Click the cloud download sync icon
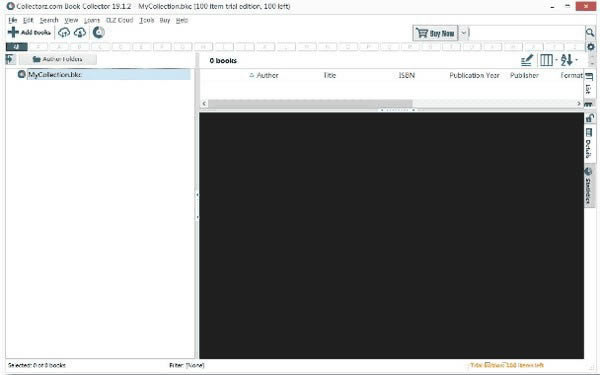 [x=80, y=33]
